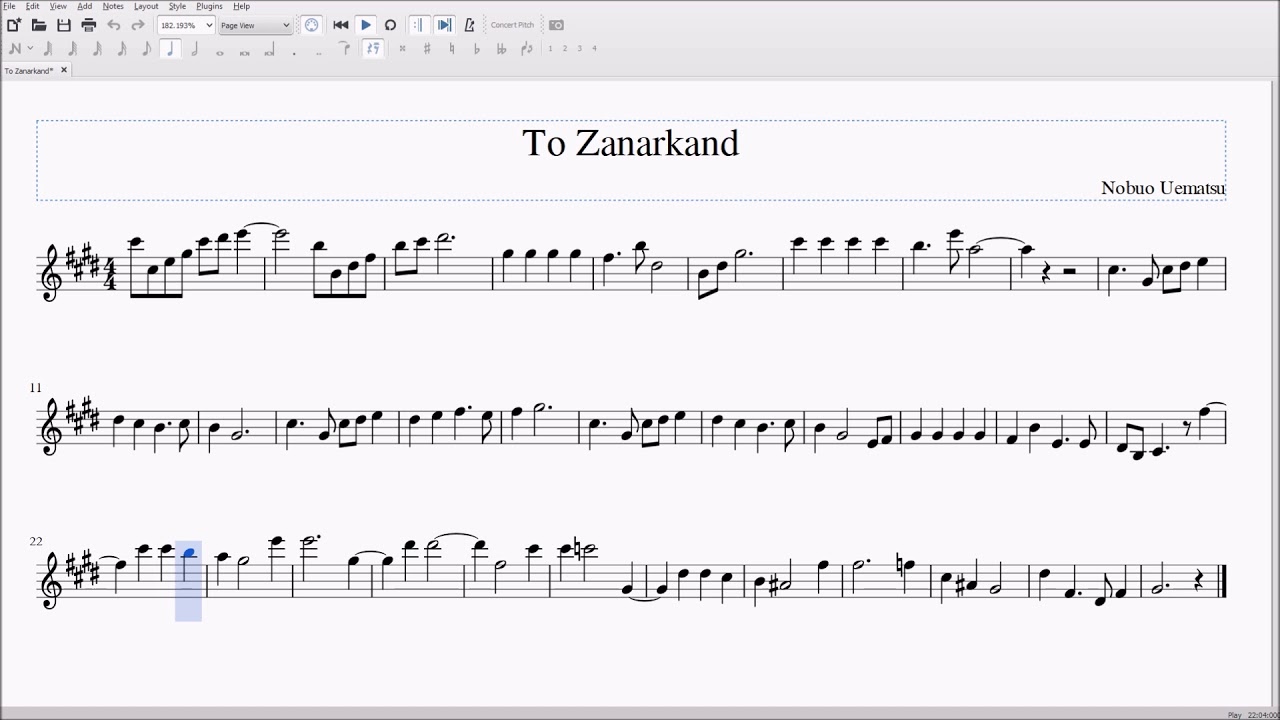Open a score file via folder icon
1280x720 pixels.
coord(39,25)
